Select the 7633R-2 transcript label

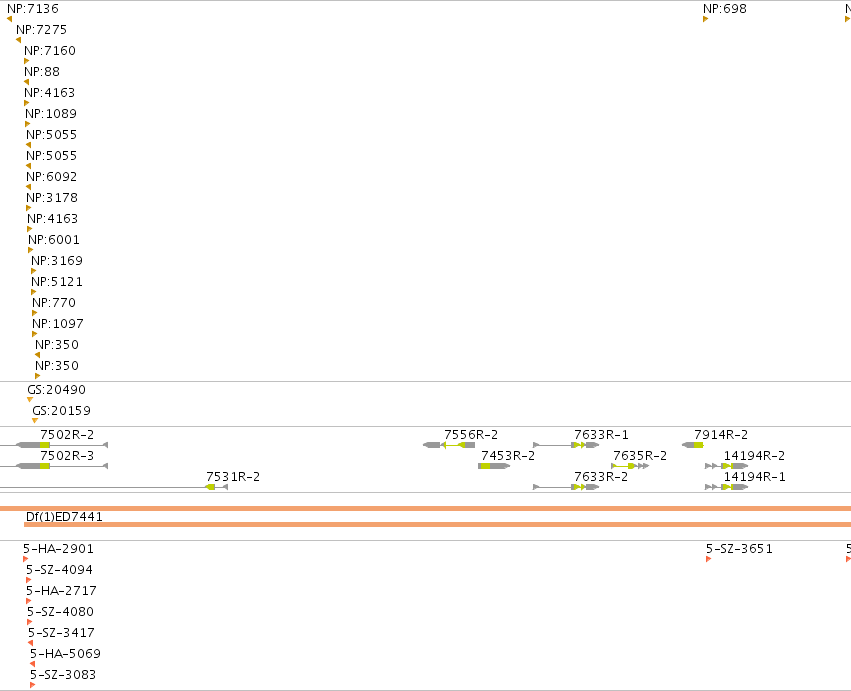601,477
